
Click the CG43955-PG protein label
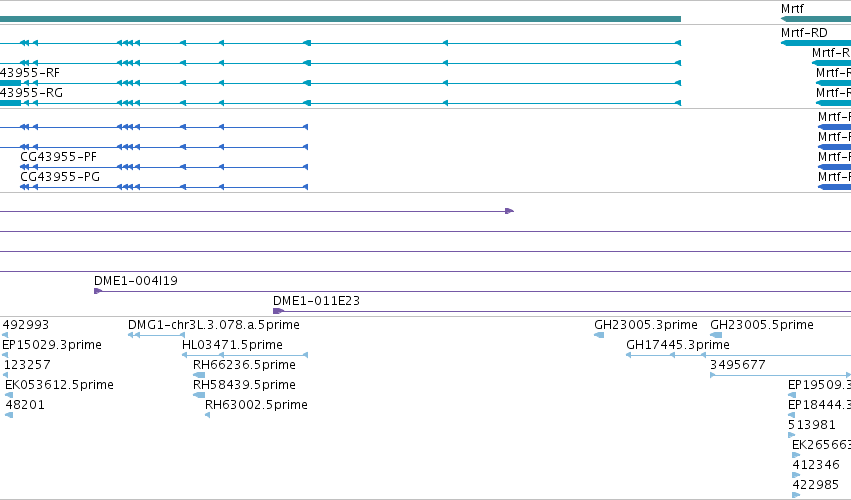pyautogui.click(x=60, y=177)
